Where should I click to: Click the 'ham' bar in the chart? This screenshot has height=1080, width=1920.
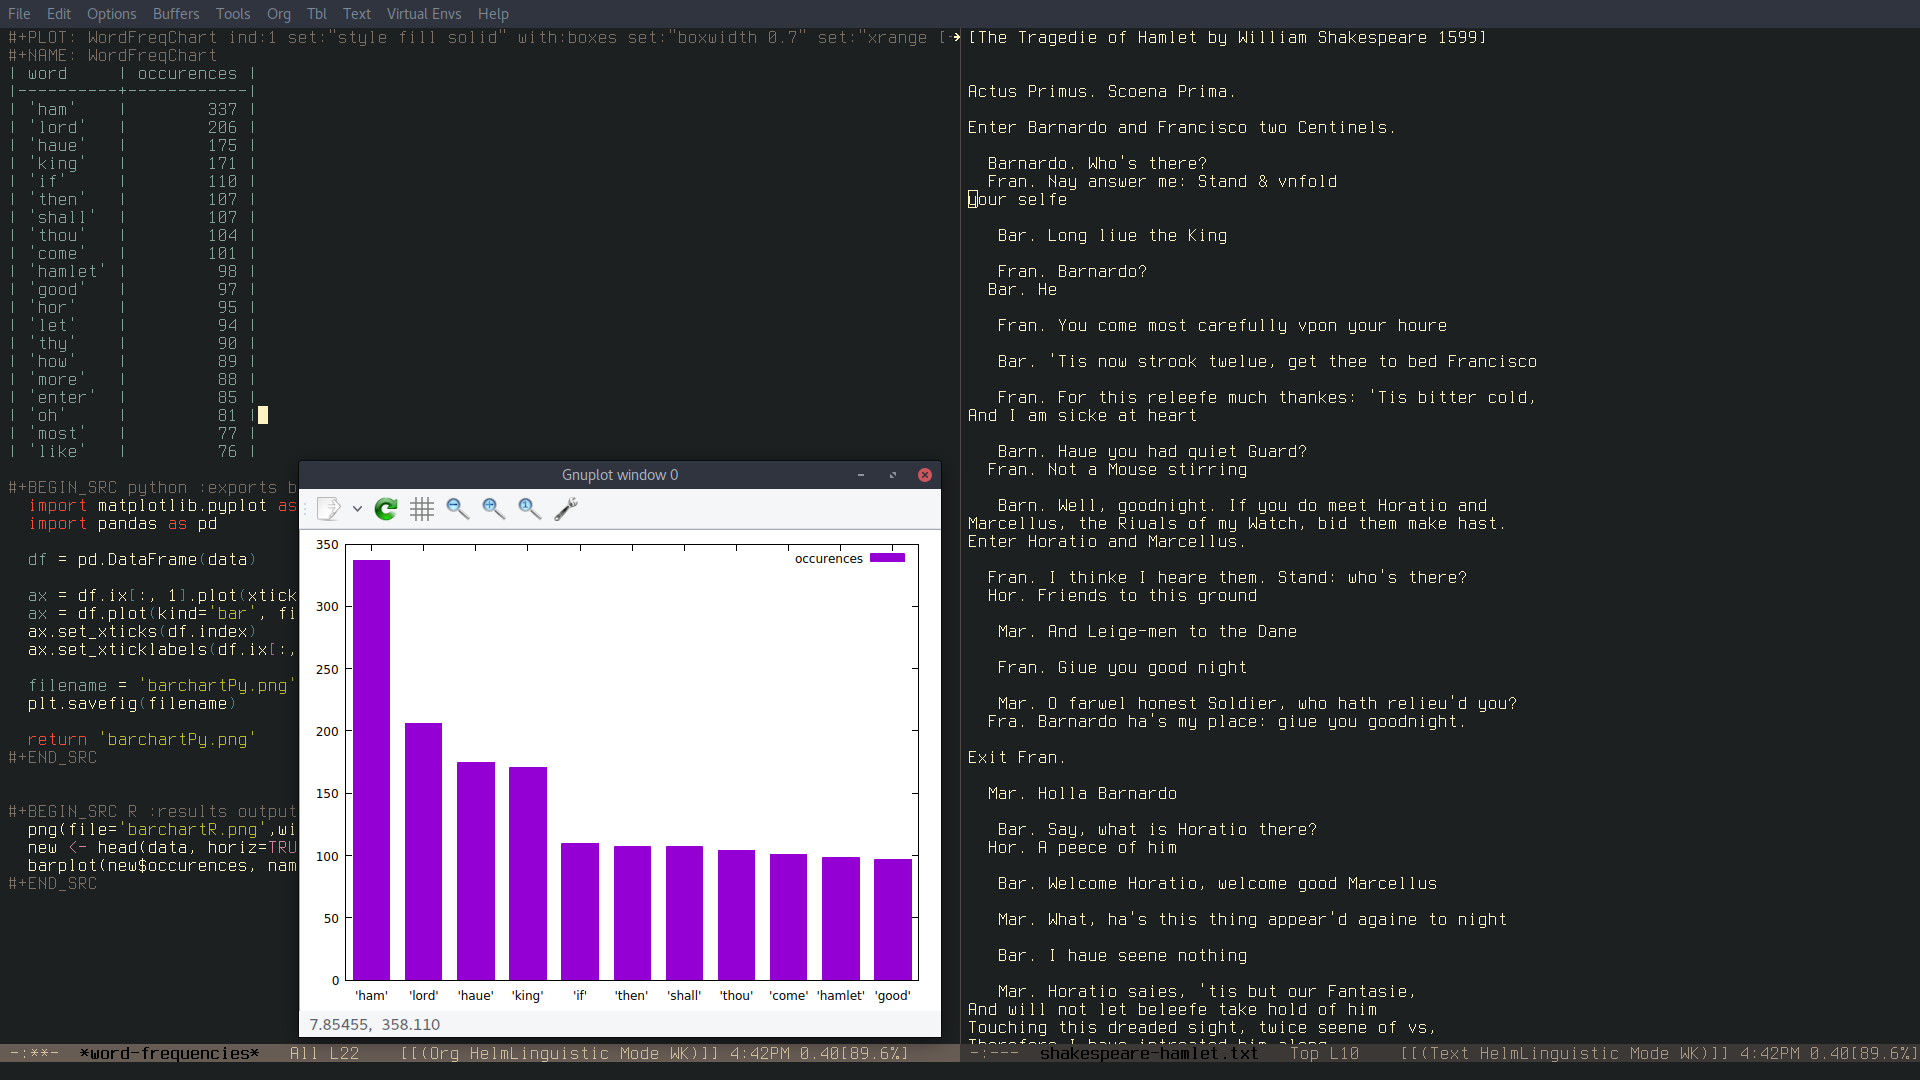371,770
